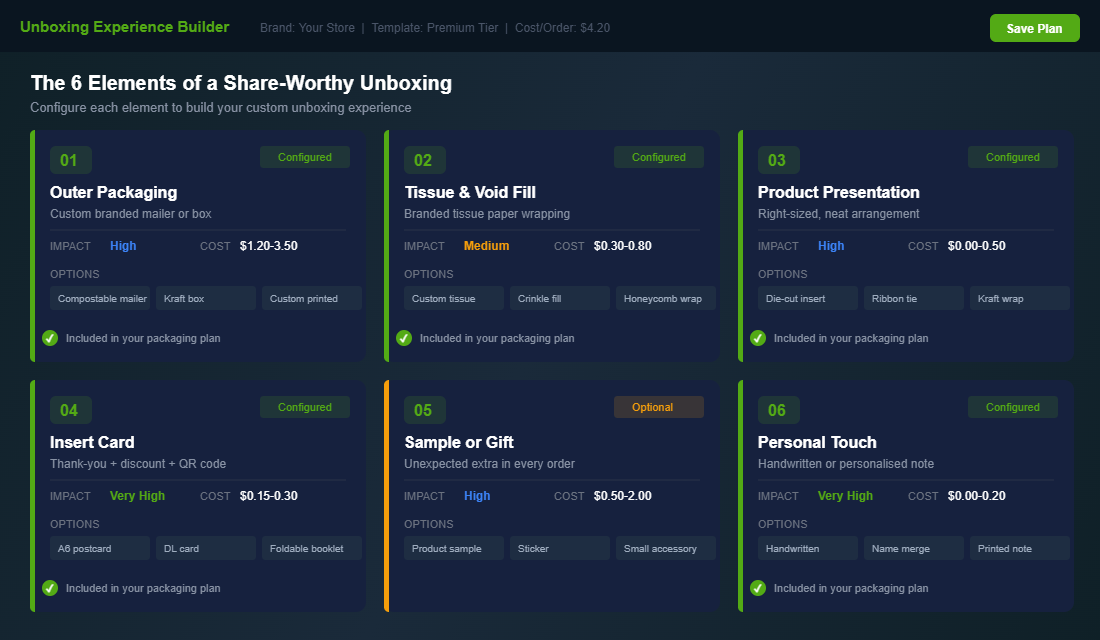Click the 05 number badge on Sample or Gift
Image resolution: width=1100 pixels, height=640 pixels.
pyautogui.click(x=424, y=410)
